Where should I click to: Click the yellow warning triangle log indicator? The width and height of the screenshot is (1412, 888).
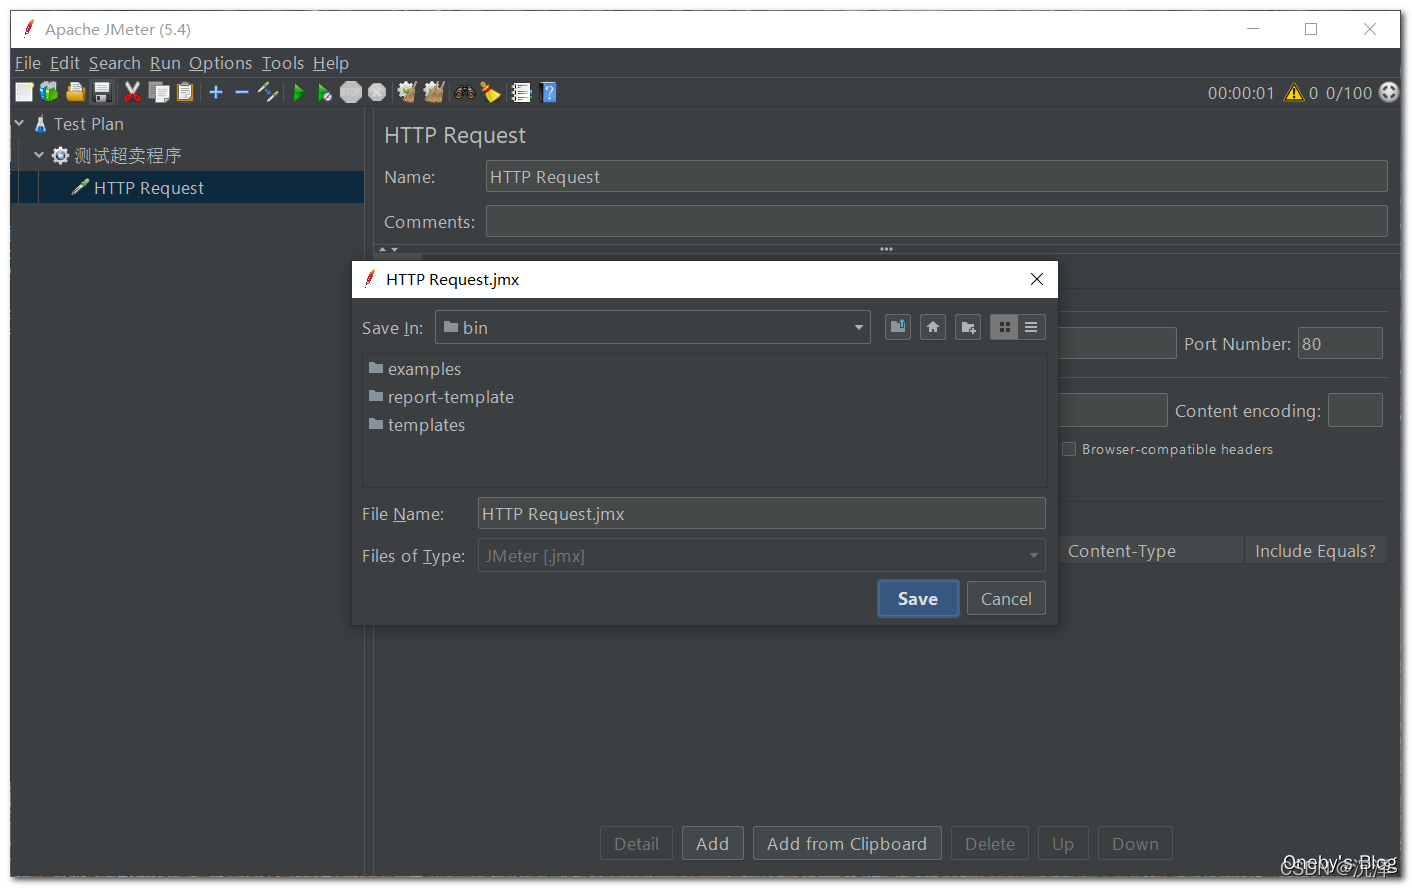(x=1294, y=92)
